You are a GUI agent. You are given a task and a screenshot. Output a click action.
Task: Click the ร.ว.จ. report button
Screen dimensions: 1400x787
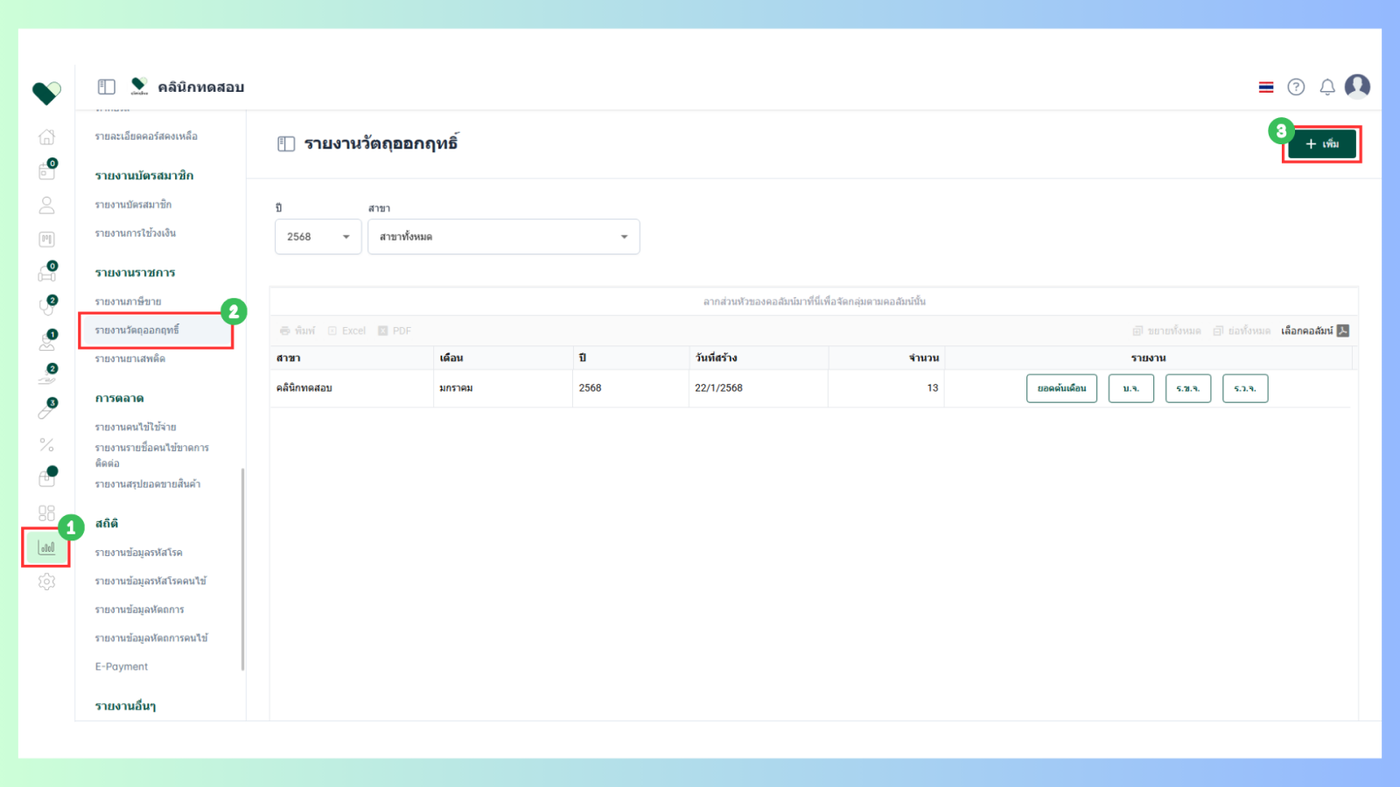[1245, 388]
